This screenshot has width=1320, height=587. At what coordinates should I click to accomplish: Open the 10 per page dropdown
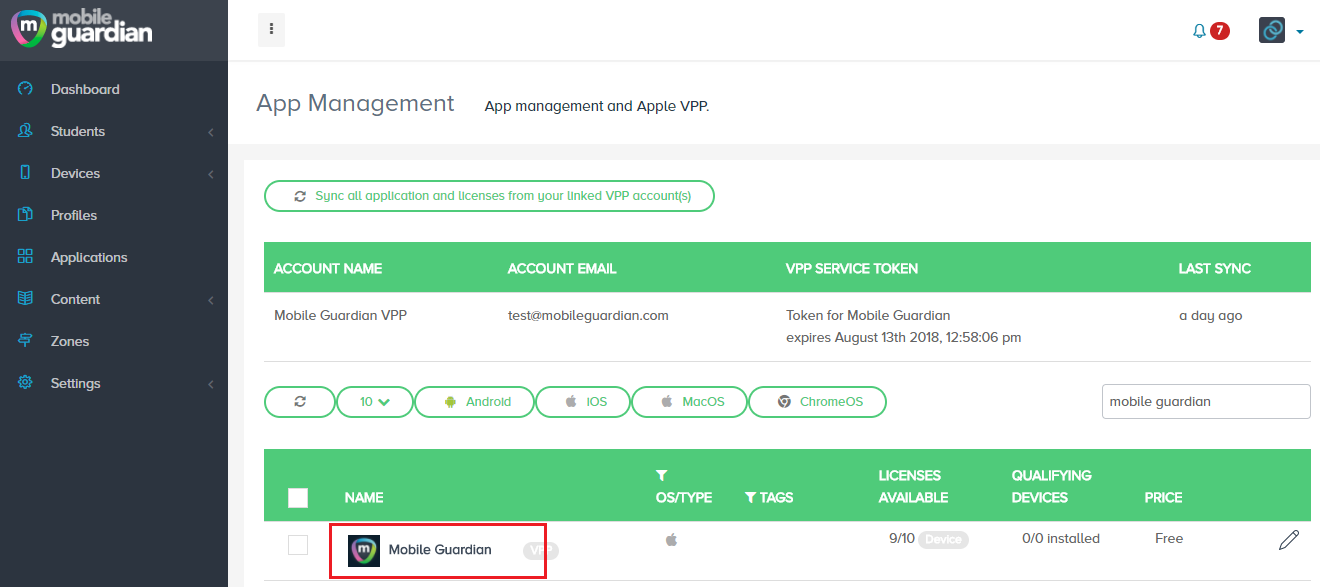pyautogui.click(x=375, y=402)
